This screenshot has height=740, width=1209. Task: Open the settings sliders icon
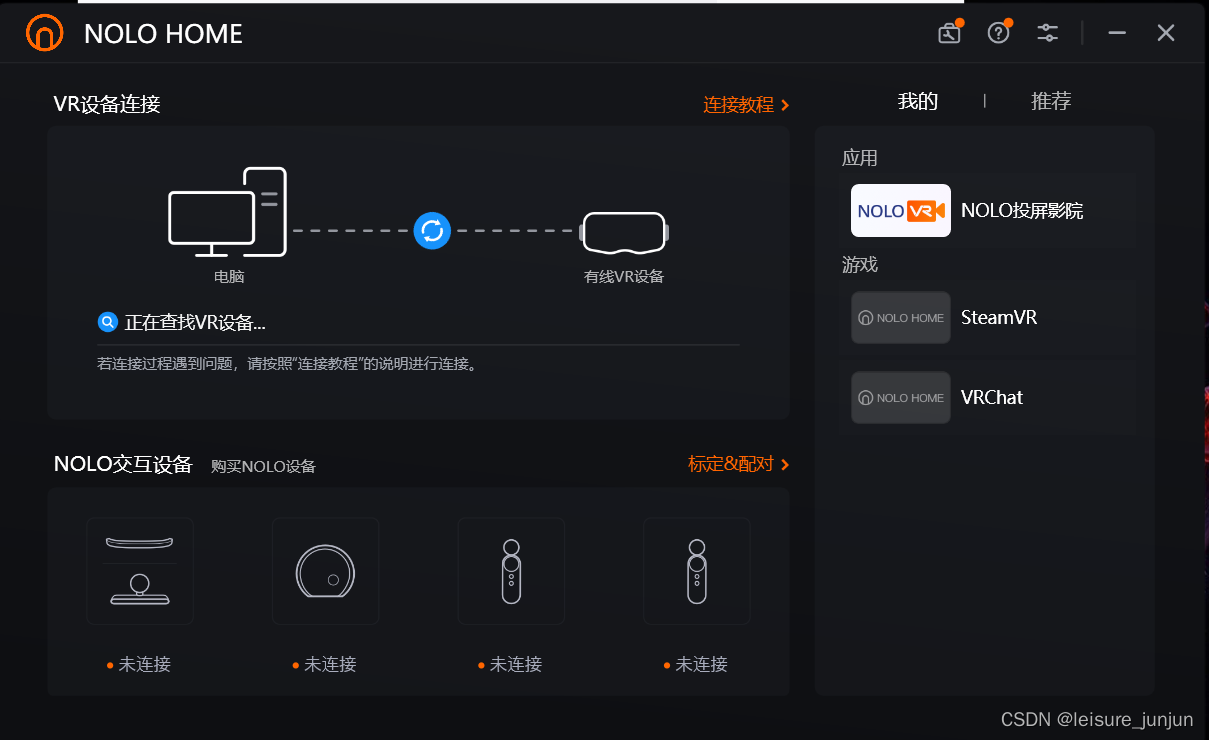[1047, 33]
